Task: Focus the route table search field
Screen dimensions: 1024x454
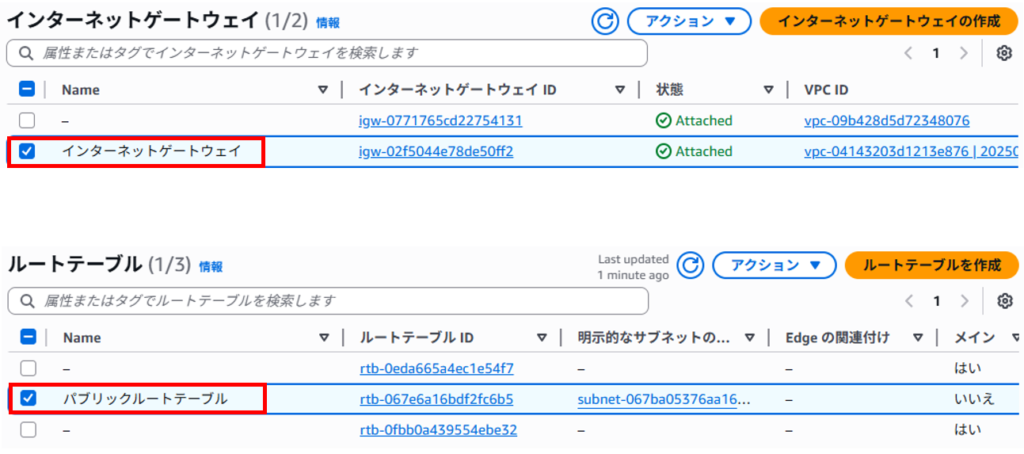Action: point(328,300)
